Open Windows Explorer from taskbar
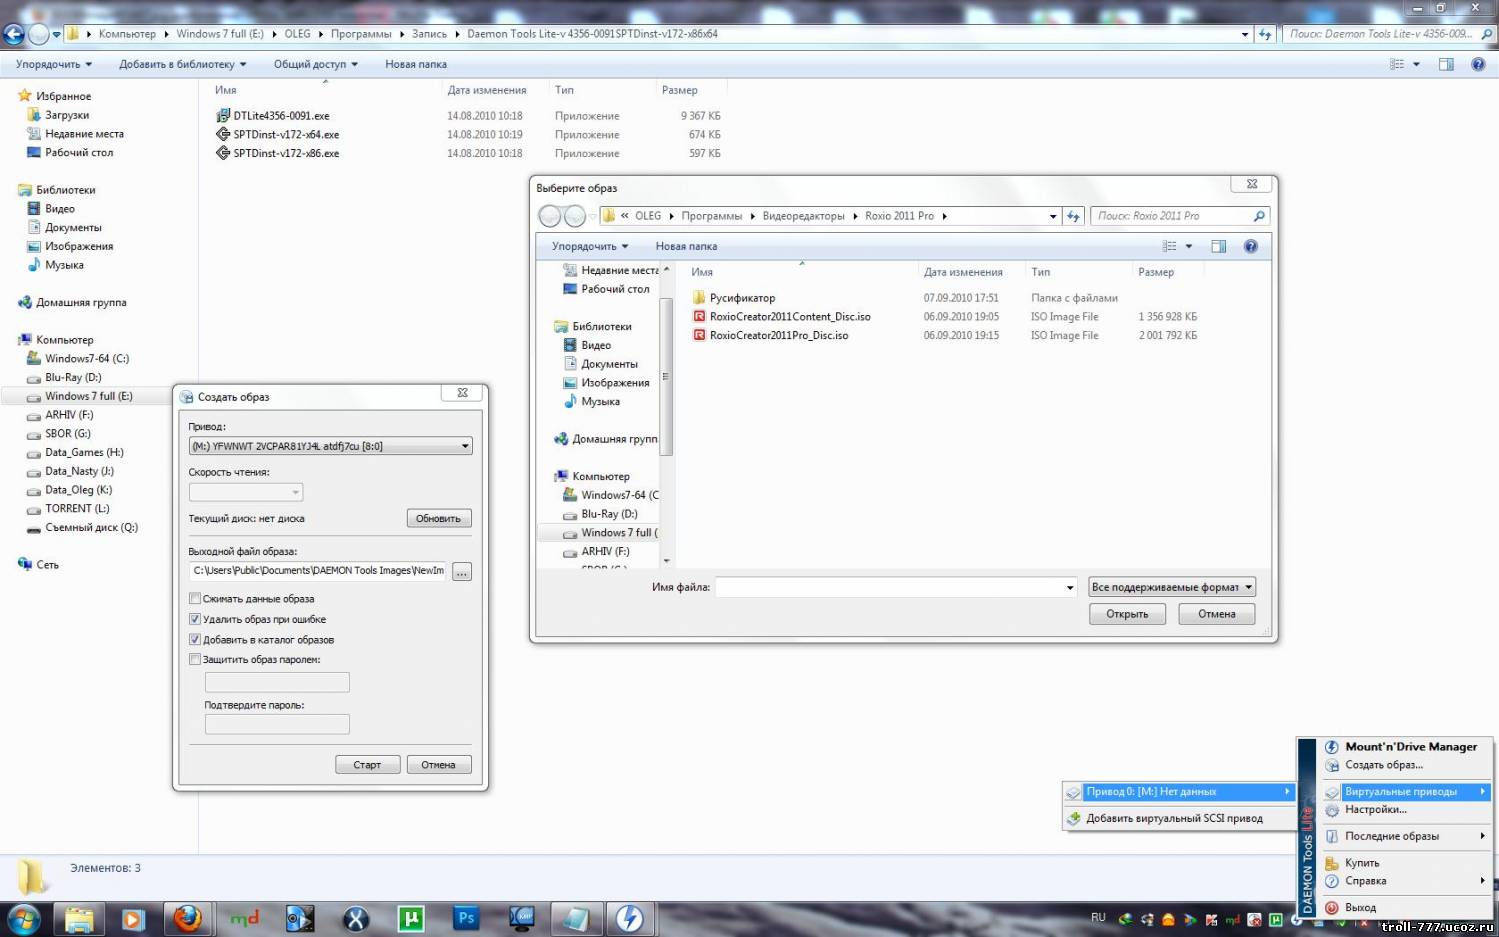Viewport: 1499px width, 937px height. click(x=80, y=918)
